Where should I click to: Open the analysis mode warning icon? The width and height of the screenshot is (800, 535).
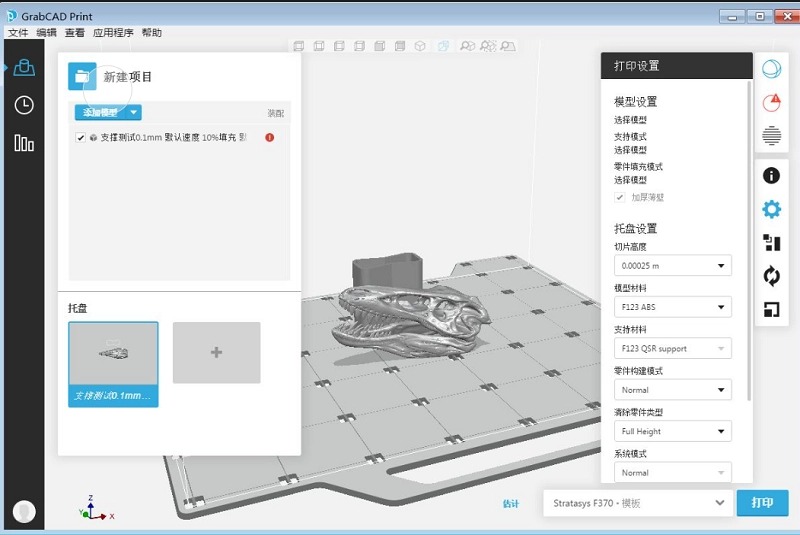coord(771,102)
